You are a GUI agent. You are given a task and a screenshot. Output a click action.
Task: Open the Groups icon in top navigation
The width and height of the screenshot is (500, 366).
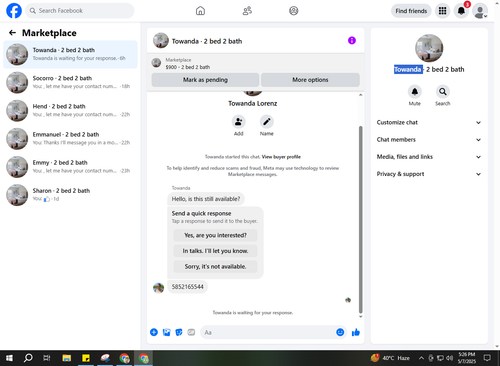pos(294,11)
